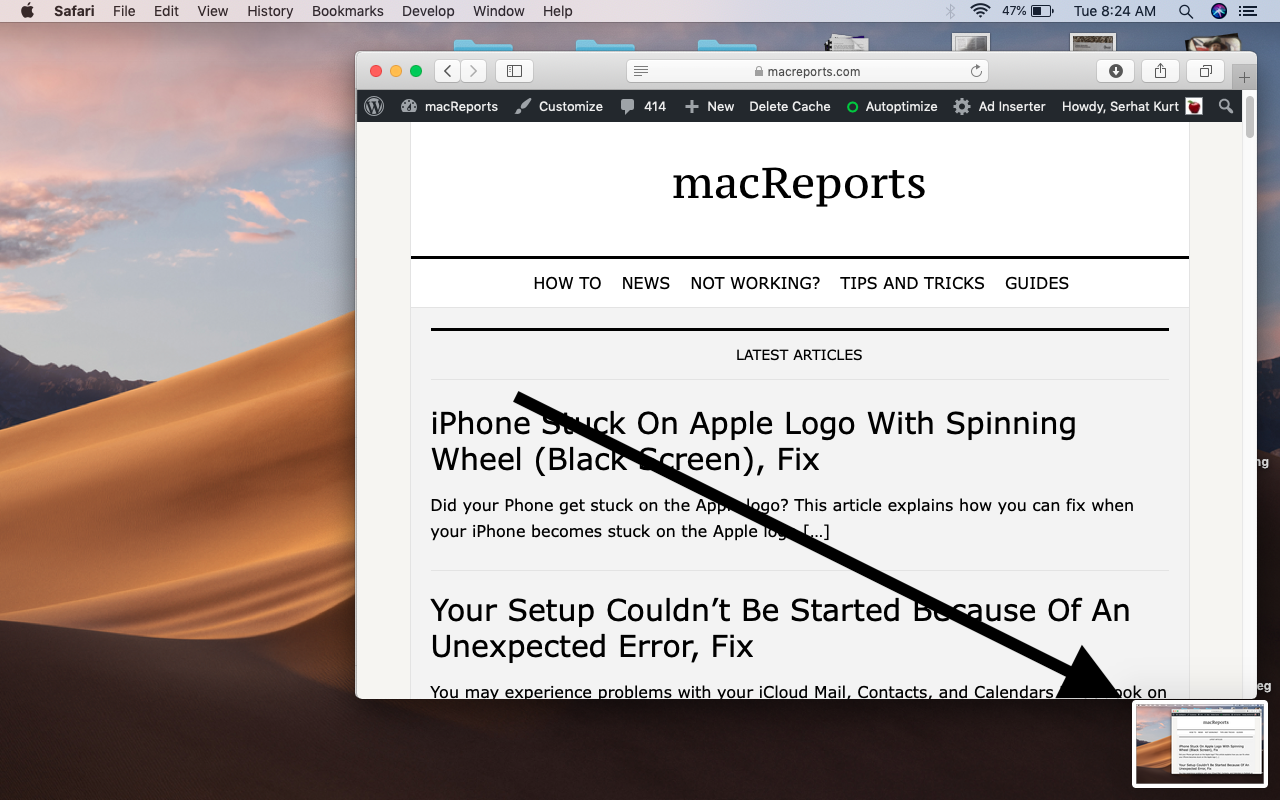Open the Develop menu

point(428,11)
